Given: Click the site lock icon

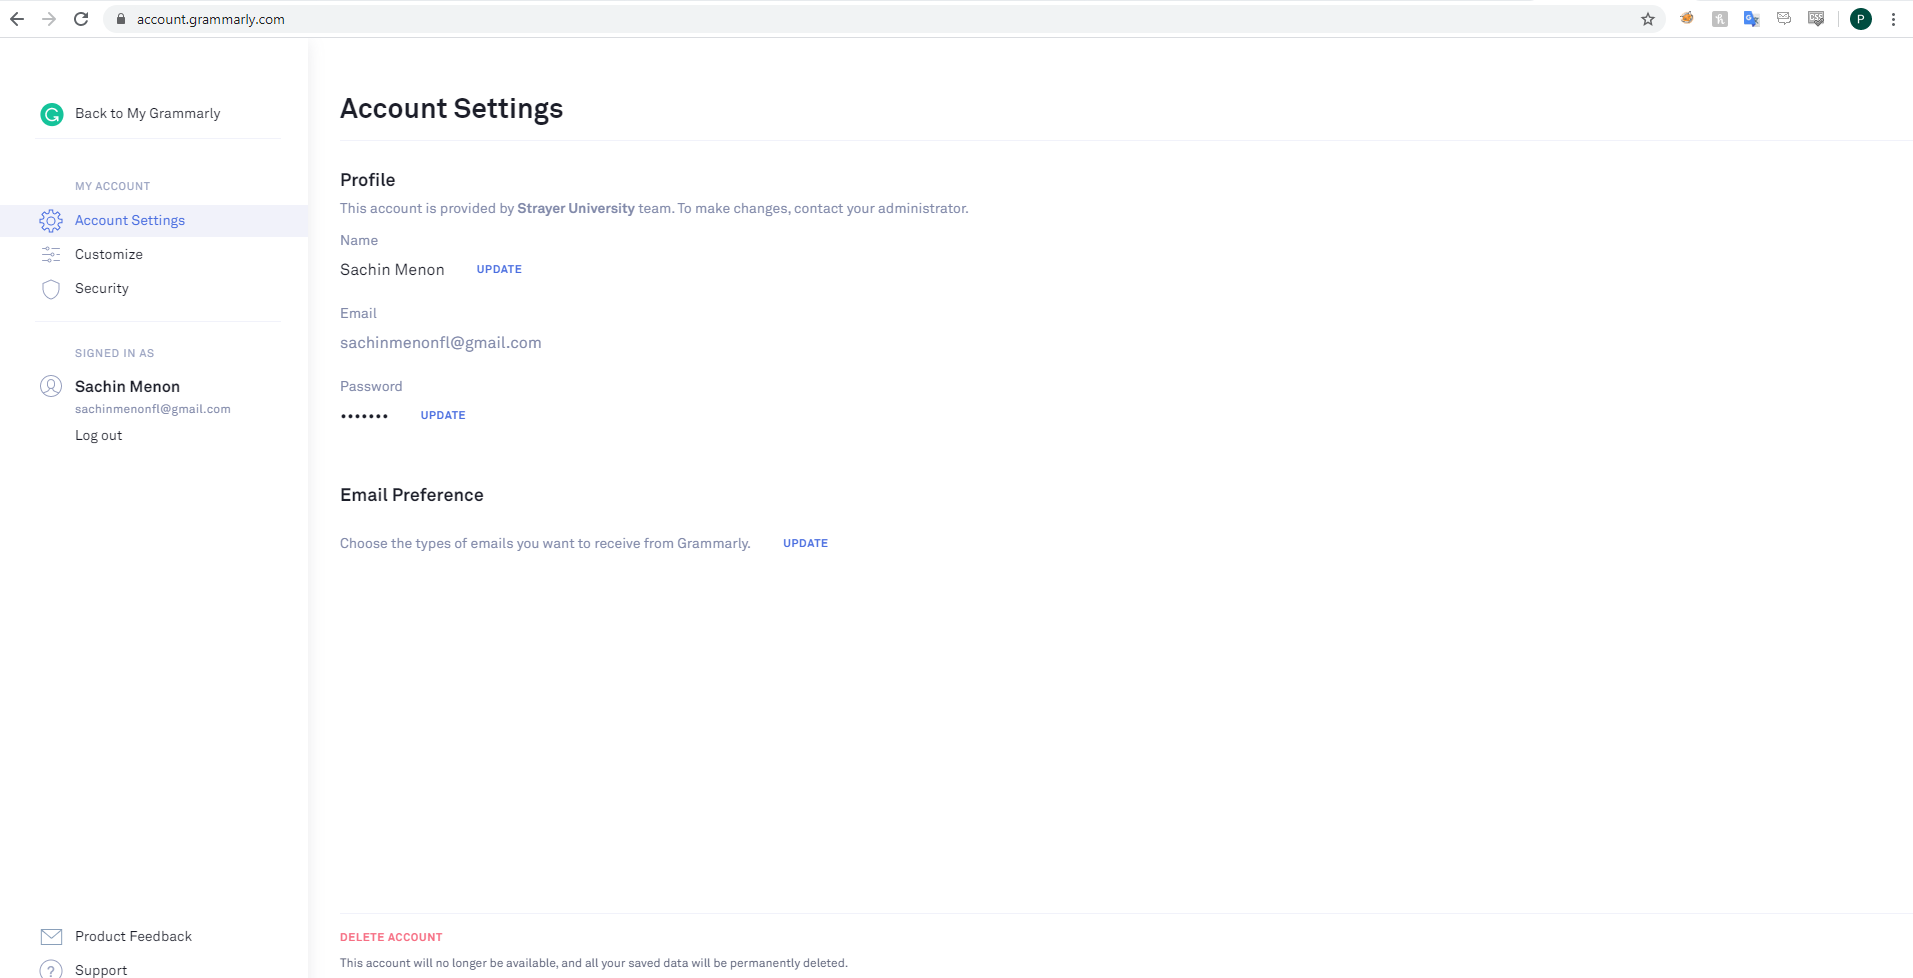Looking at the screenshot, I should 120,19.
